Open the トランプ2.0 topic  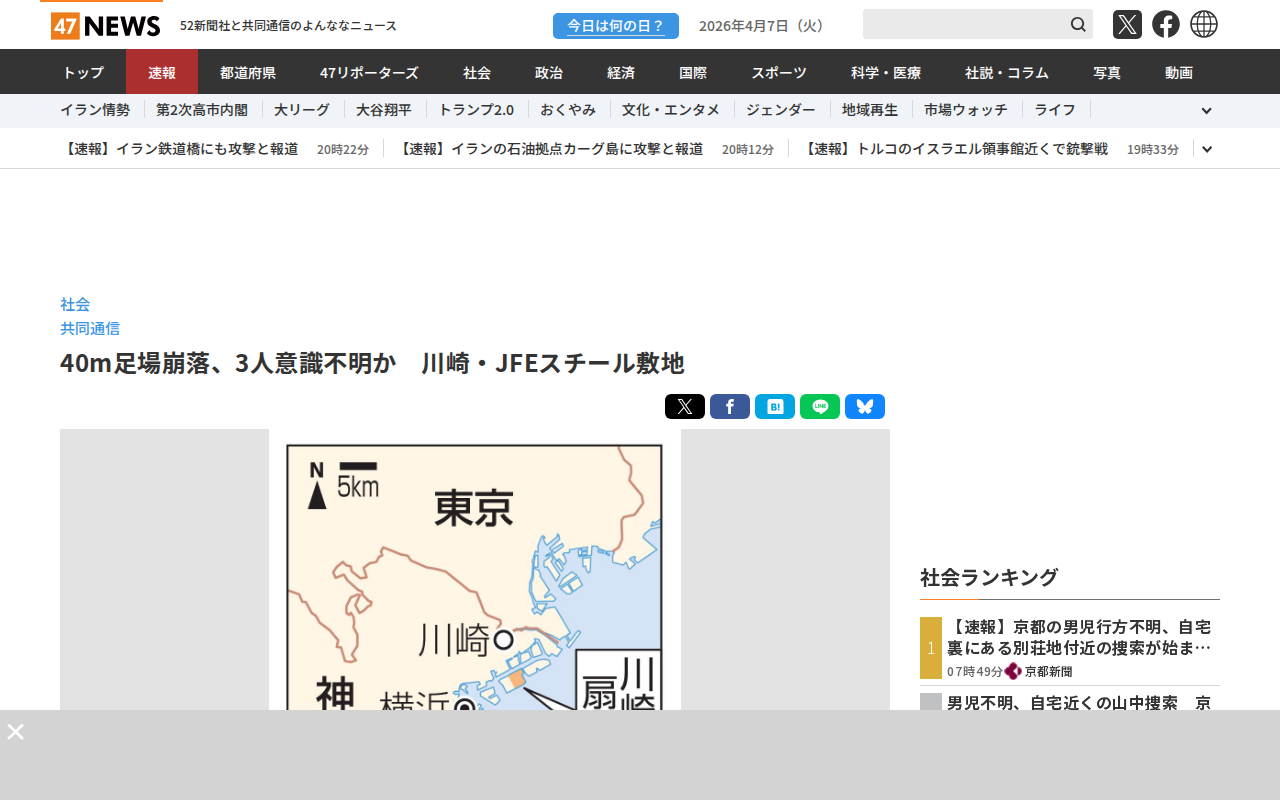[x=476, y=110]
